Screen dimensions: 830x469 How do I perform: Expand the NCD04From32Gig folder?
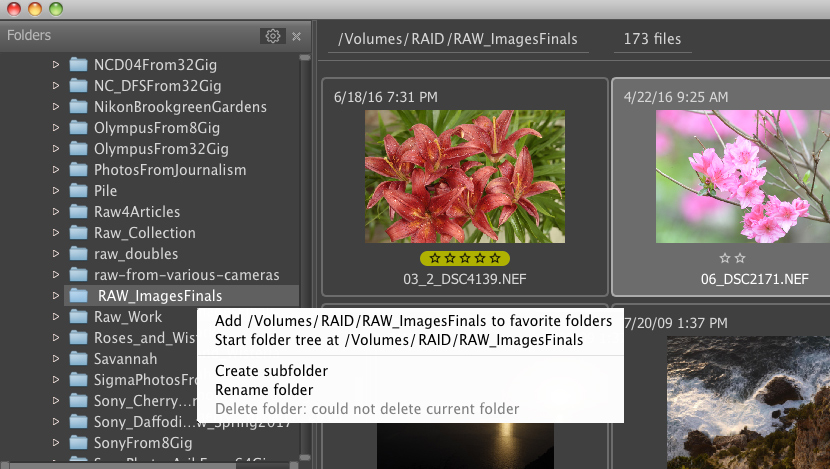point(56,65)
